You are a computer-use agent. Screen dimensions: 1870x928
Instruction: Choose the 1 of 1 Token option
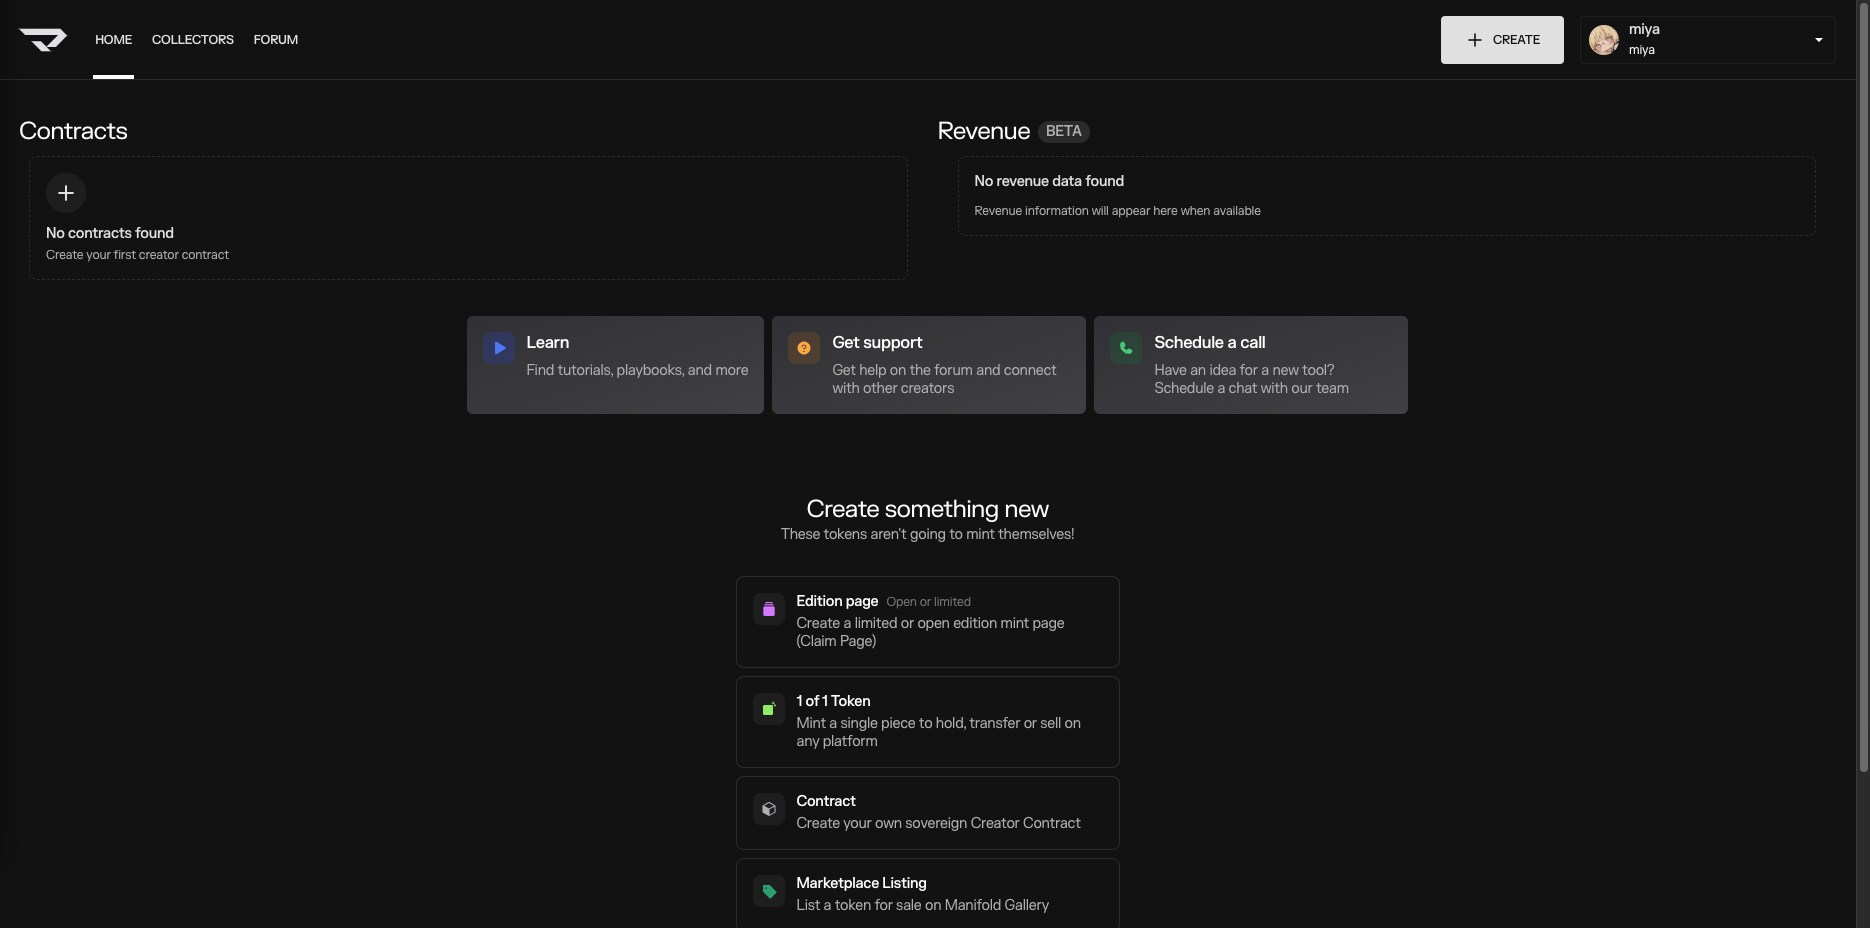927,722
